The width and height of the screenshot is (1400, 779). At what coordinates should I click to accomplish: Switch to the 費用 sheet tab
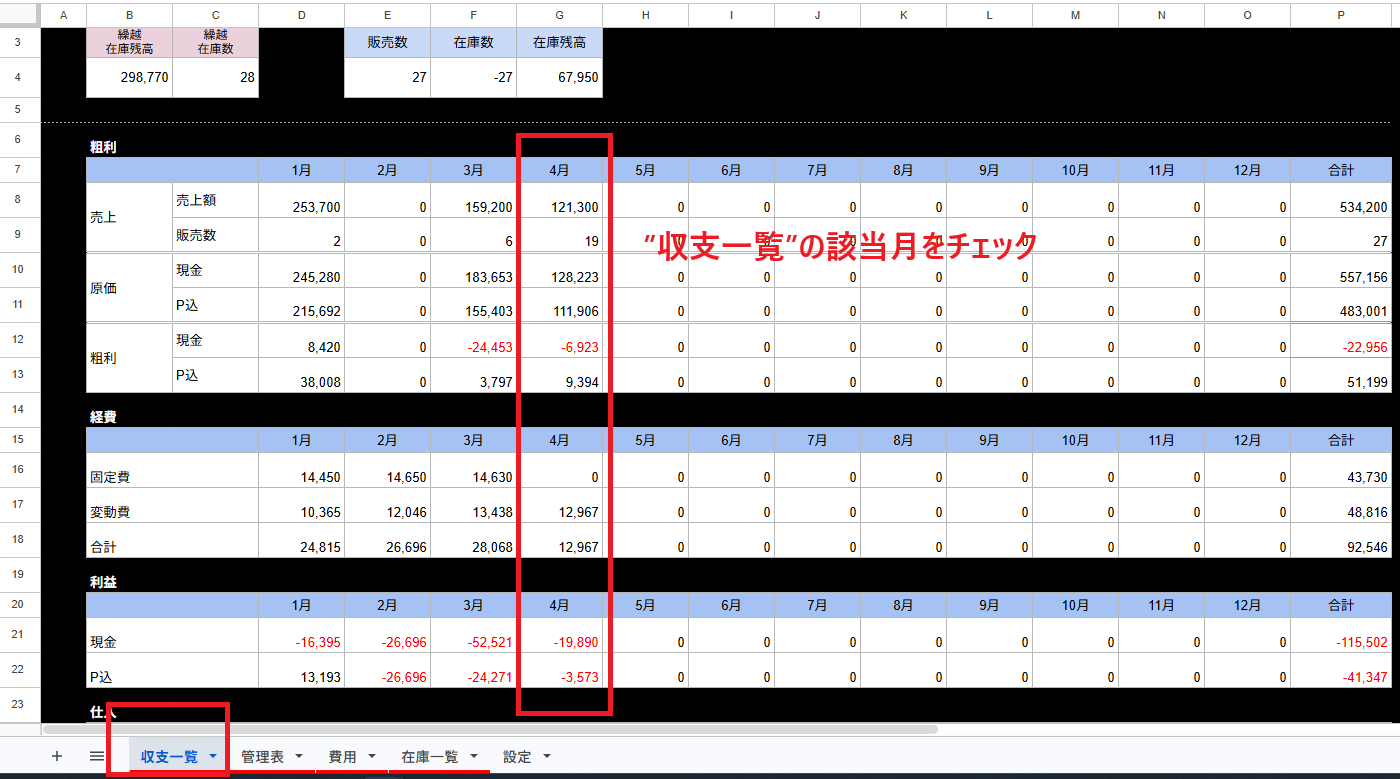(343, 757)
